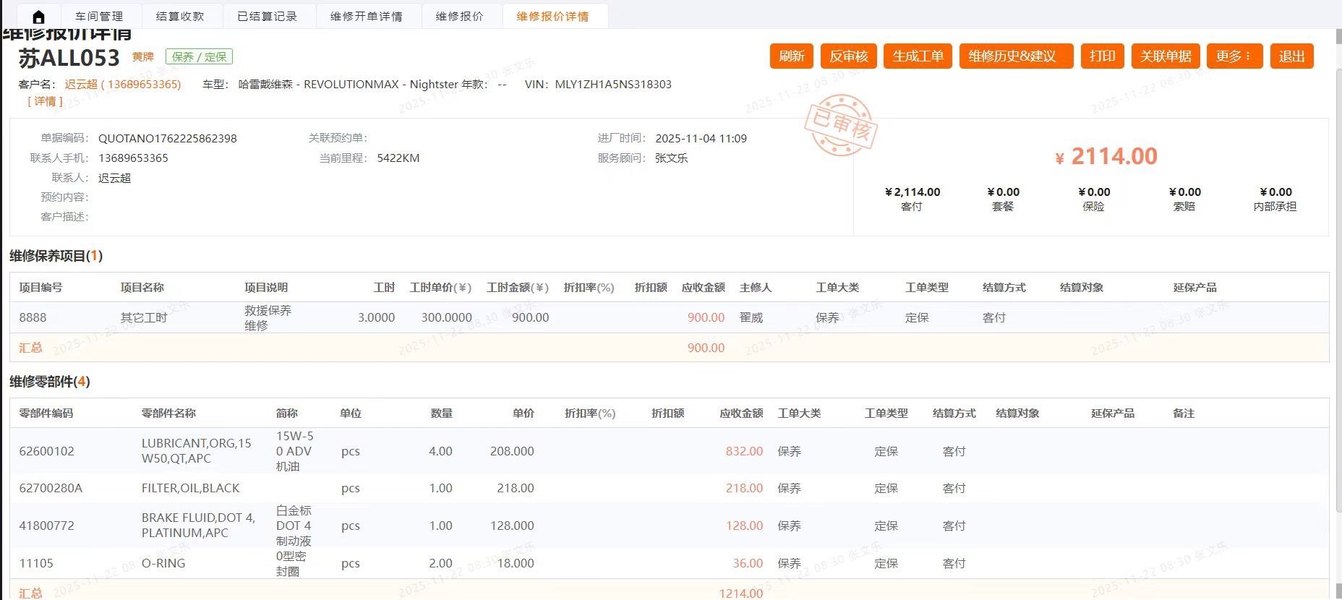Click the 汇总 link in maintenance items table
The height and width of the screenshot is (600, 1342).
30,347
